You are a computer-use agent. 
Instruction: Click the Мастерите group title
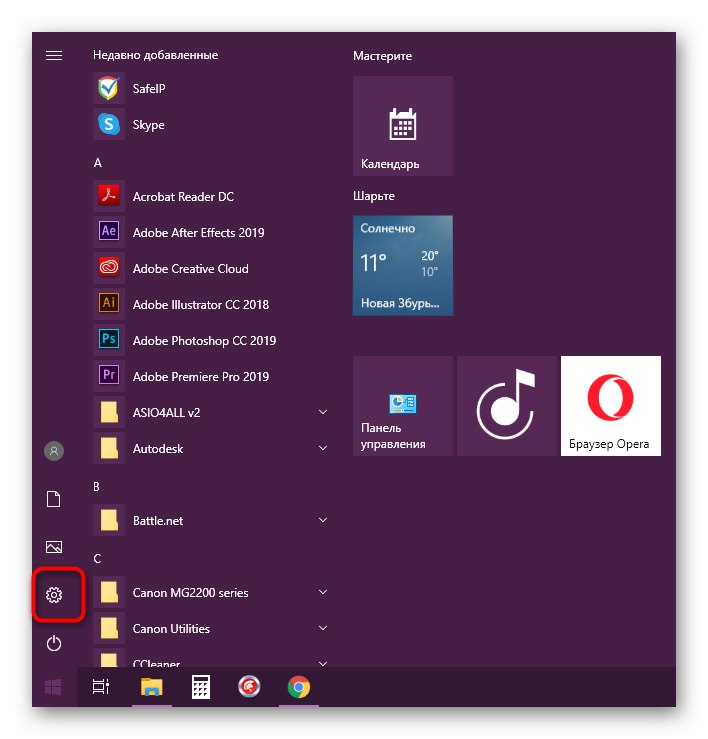click(x=382, y=56)
